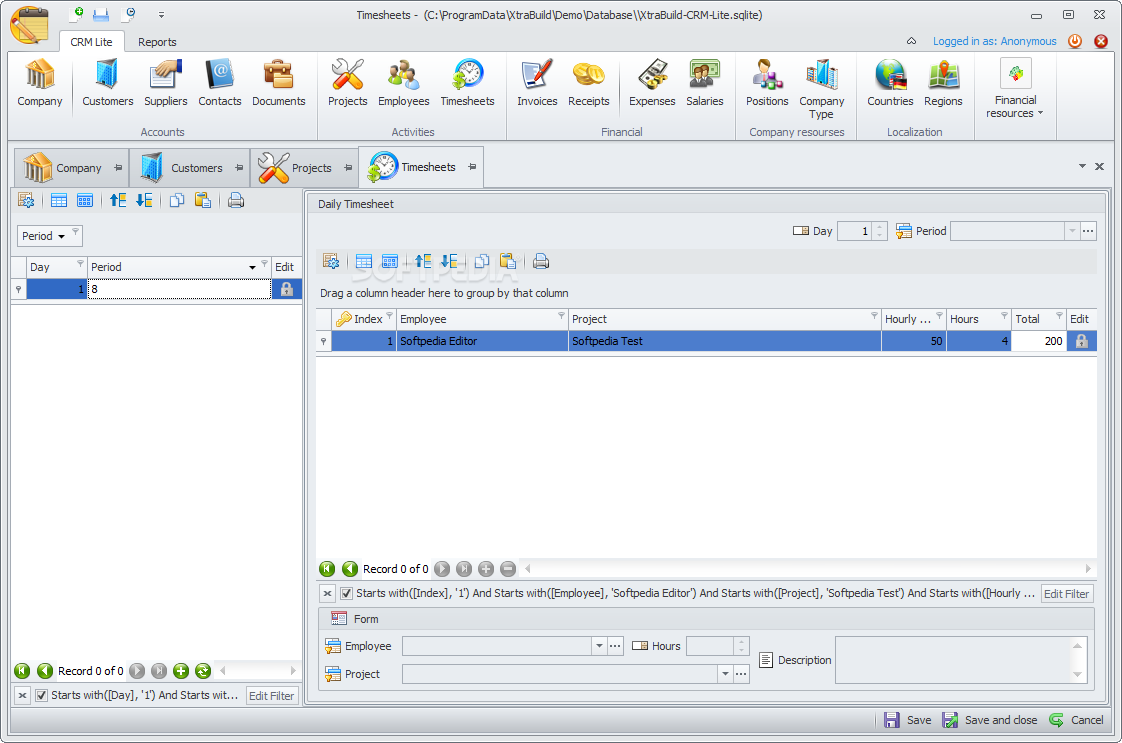The height and width of the screenshot is (743, 1122).
Task: Remove the Daily Timesheet filter with X
Action: (x=327, y=593)
